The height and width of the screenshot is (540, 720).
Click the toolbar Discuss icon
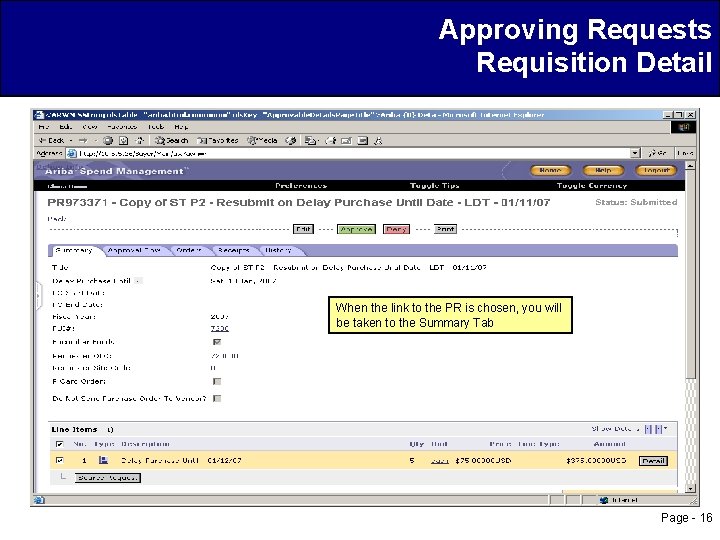point(363,141)
